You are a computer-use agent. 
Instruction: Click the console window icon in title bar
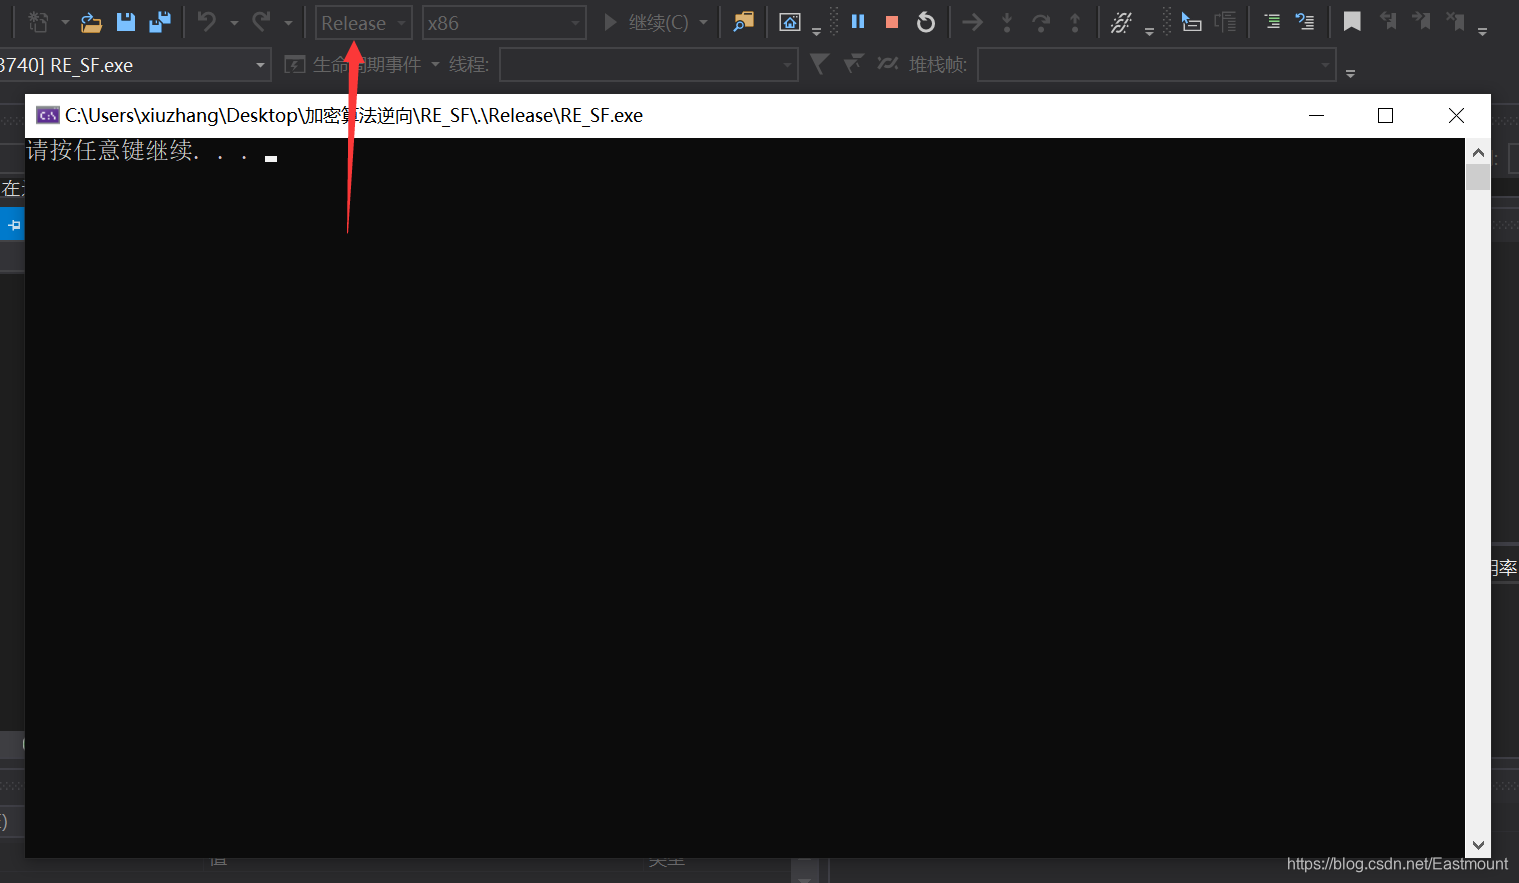pyautogui.click(x=47, y=116)
